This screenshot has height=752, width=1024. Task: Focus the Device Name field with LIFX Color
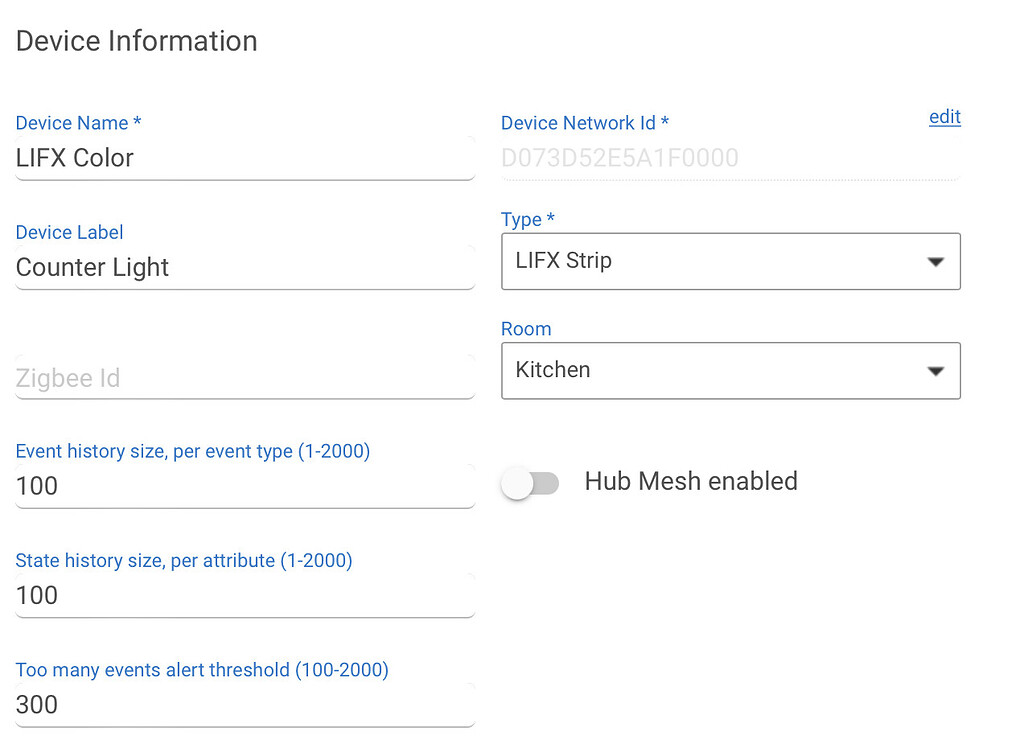coord(245,158)
